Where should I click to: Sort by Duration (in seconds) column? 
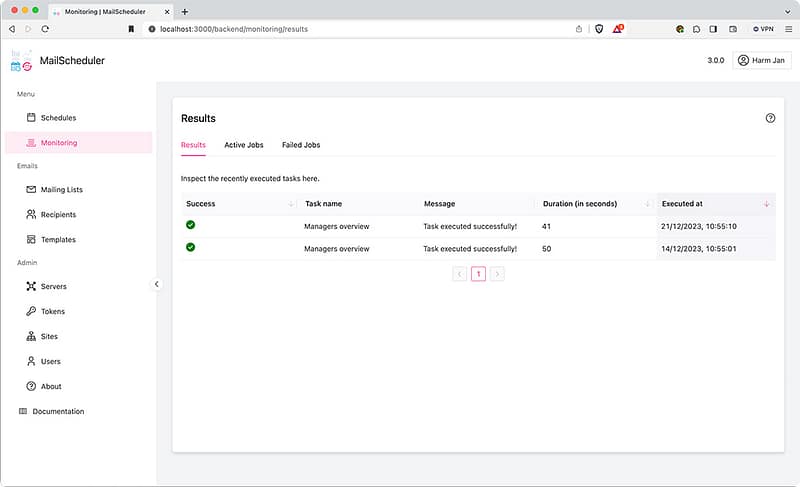(x=594, y=204)
